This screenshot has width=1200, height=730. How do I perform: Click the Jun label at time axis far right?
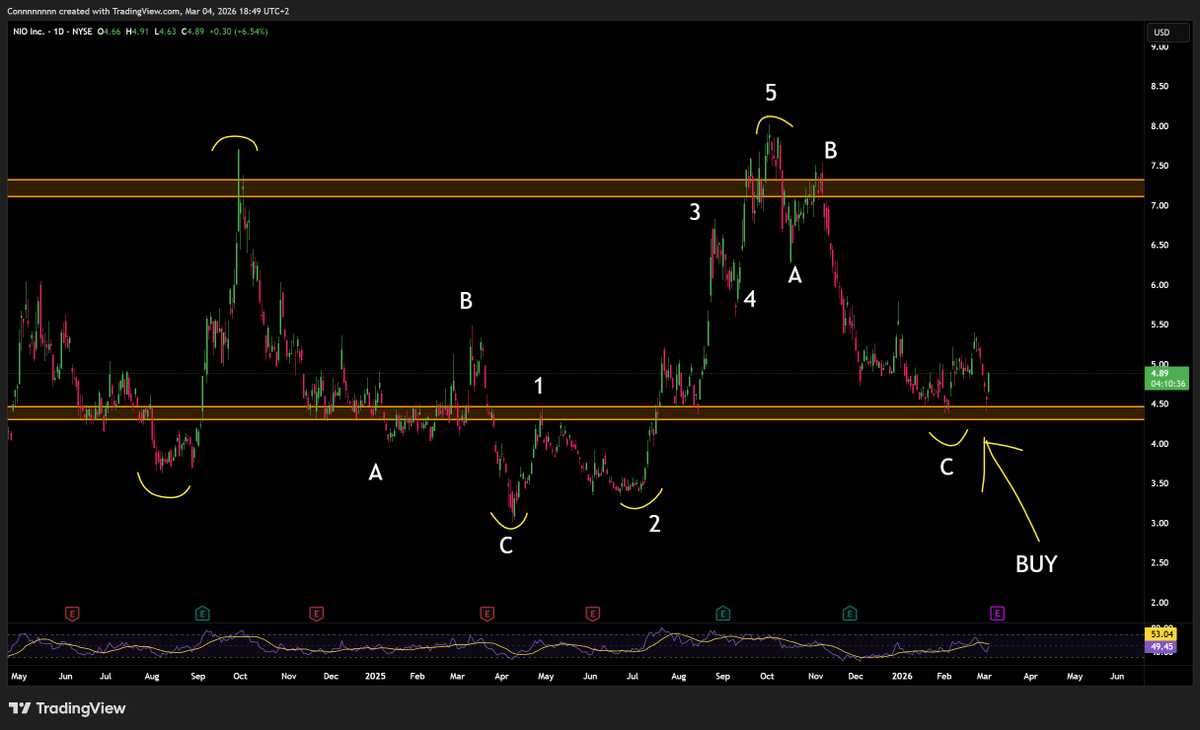pyautogui.click(x=1116, y=677)
